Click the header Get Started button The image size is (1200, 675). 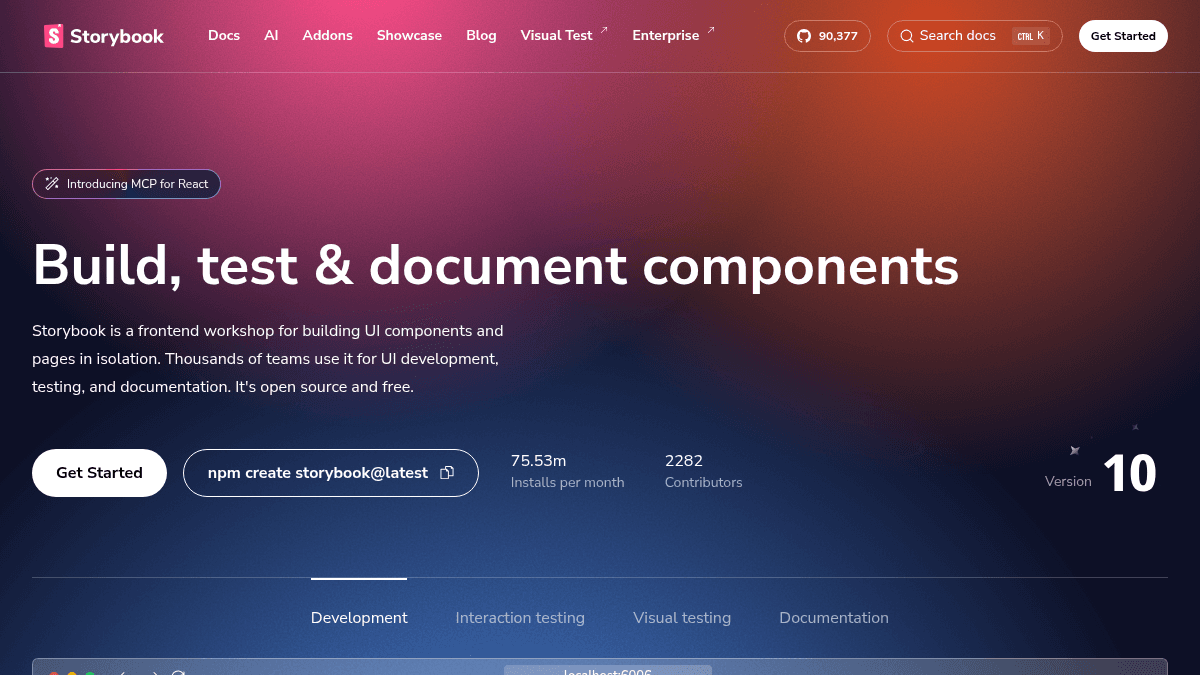tap(1123, 36)
